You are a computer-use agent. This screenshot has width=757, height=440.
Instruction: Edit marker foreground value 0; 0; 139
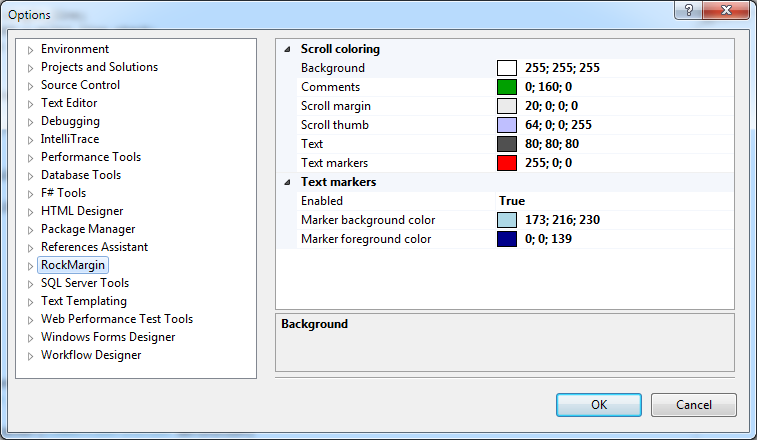(x=548, y=239)
